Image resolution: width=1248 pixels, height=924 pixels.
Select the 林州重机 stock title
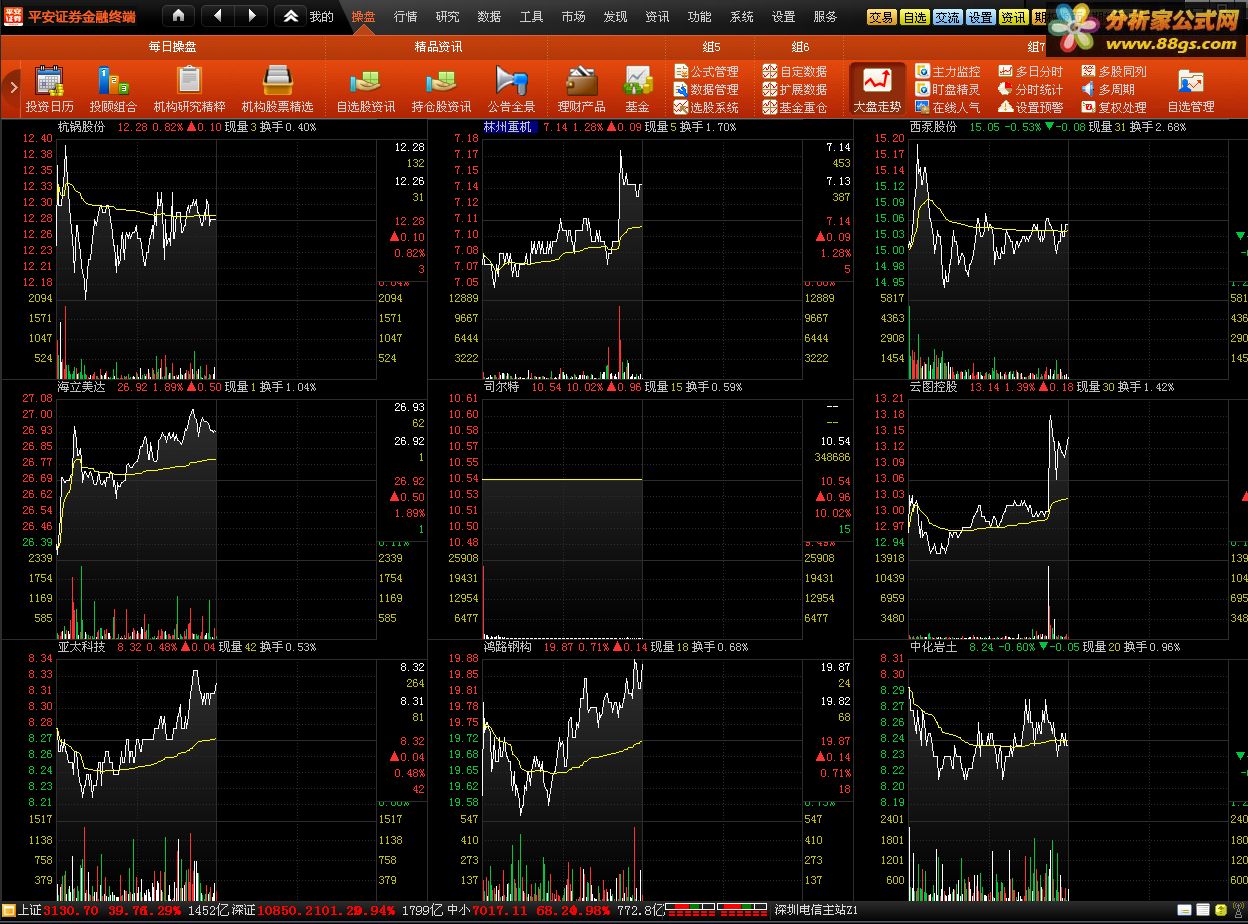point(509,127)
